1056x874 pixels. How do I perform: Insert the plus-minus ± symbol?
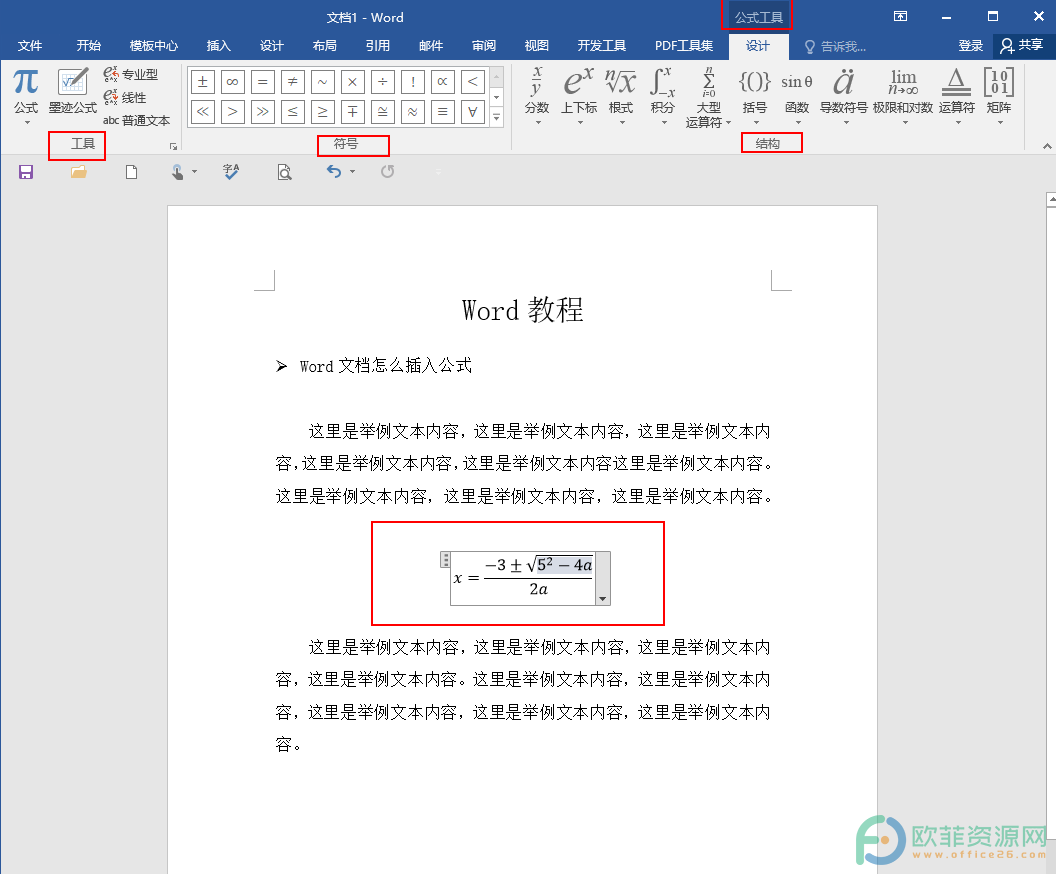pyautogui.click(x=203, y=82)
